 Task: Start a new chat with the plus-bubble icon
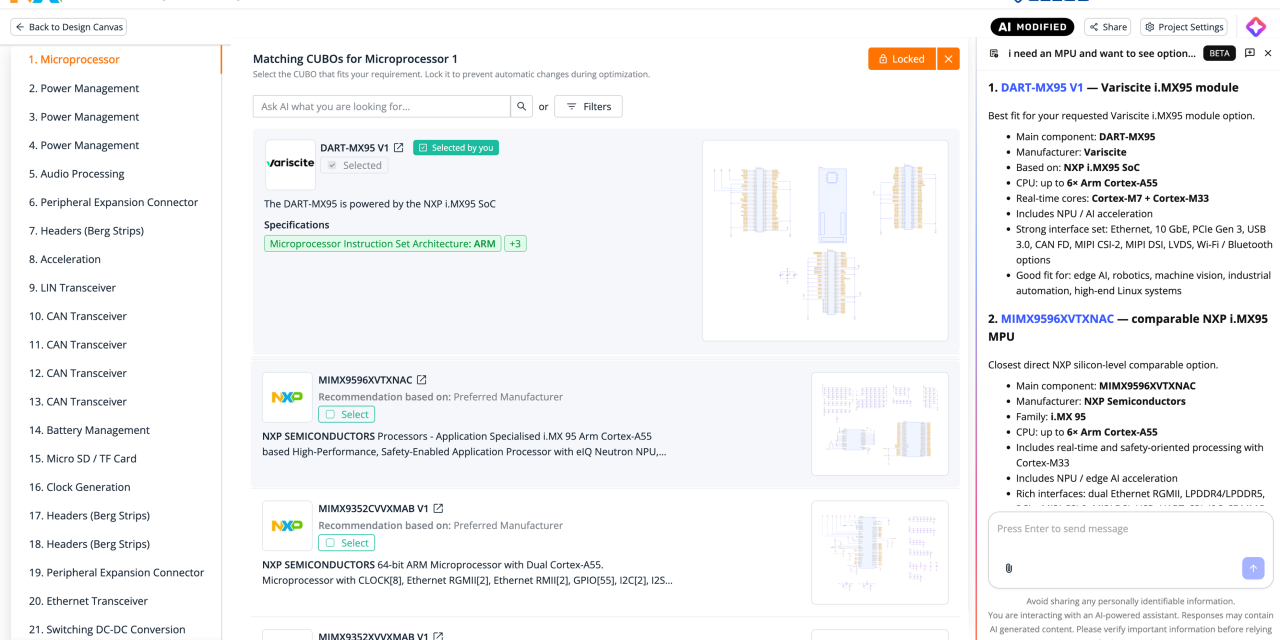pyautogui.click(x=1250, y=53)
